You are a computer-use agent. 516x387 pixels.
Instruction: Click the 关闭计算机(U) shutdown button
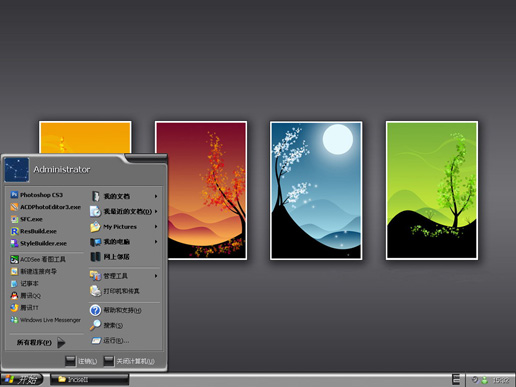tap(129, 361)
